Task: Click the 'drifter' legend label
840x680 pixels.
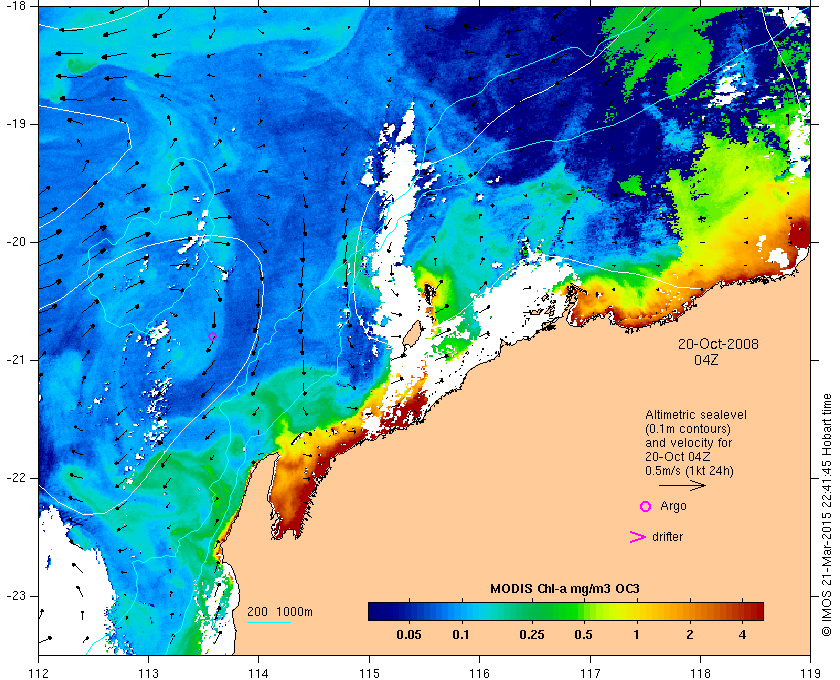Action: 668,537
